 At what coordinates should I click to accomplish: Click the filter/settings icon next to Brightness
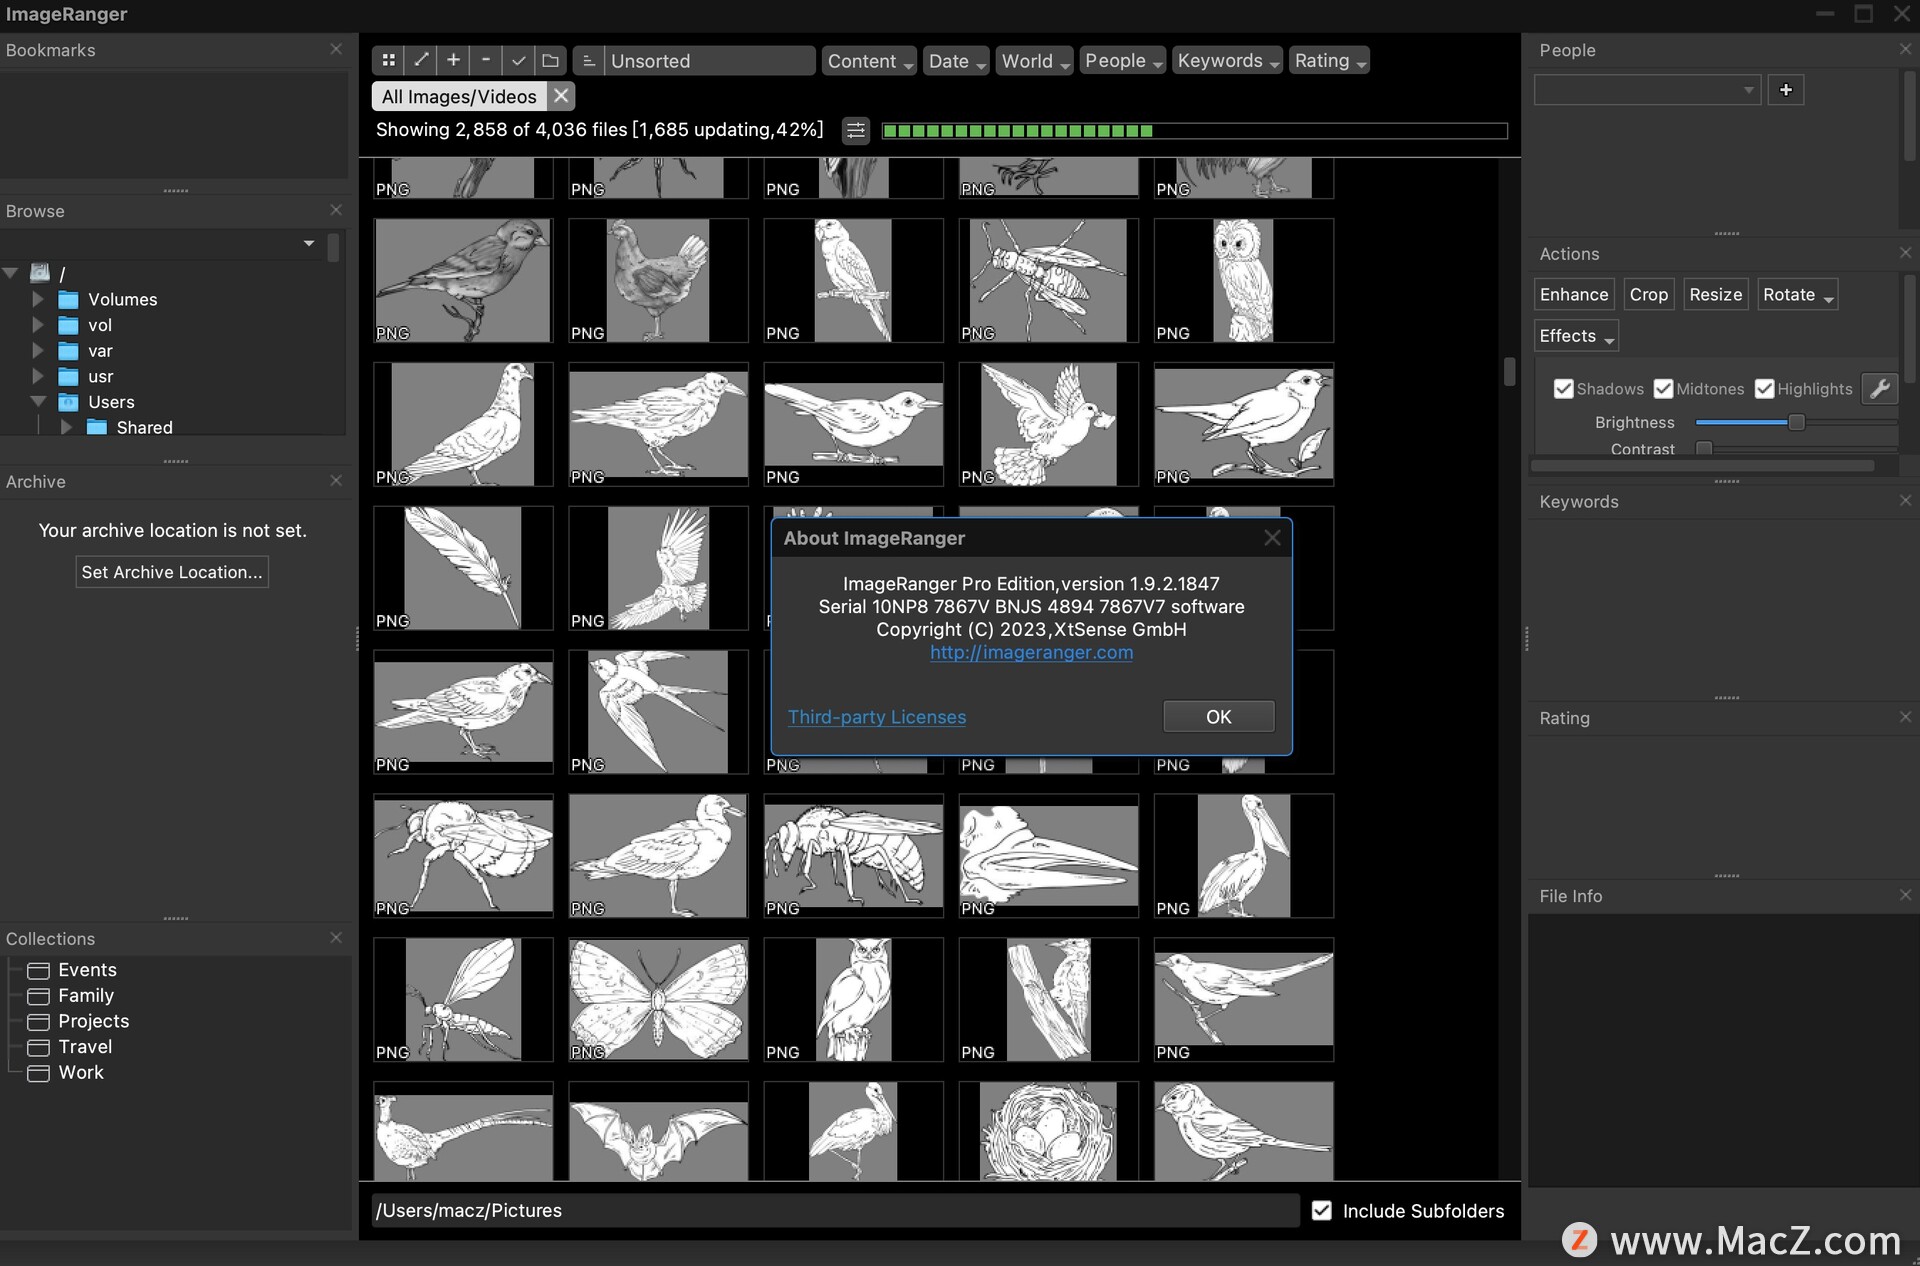click(1882, 389)
